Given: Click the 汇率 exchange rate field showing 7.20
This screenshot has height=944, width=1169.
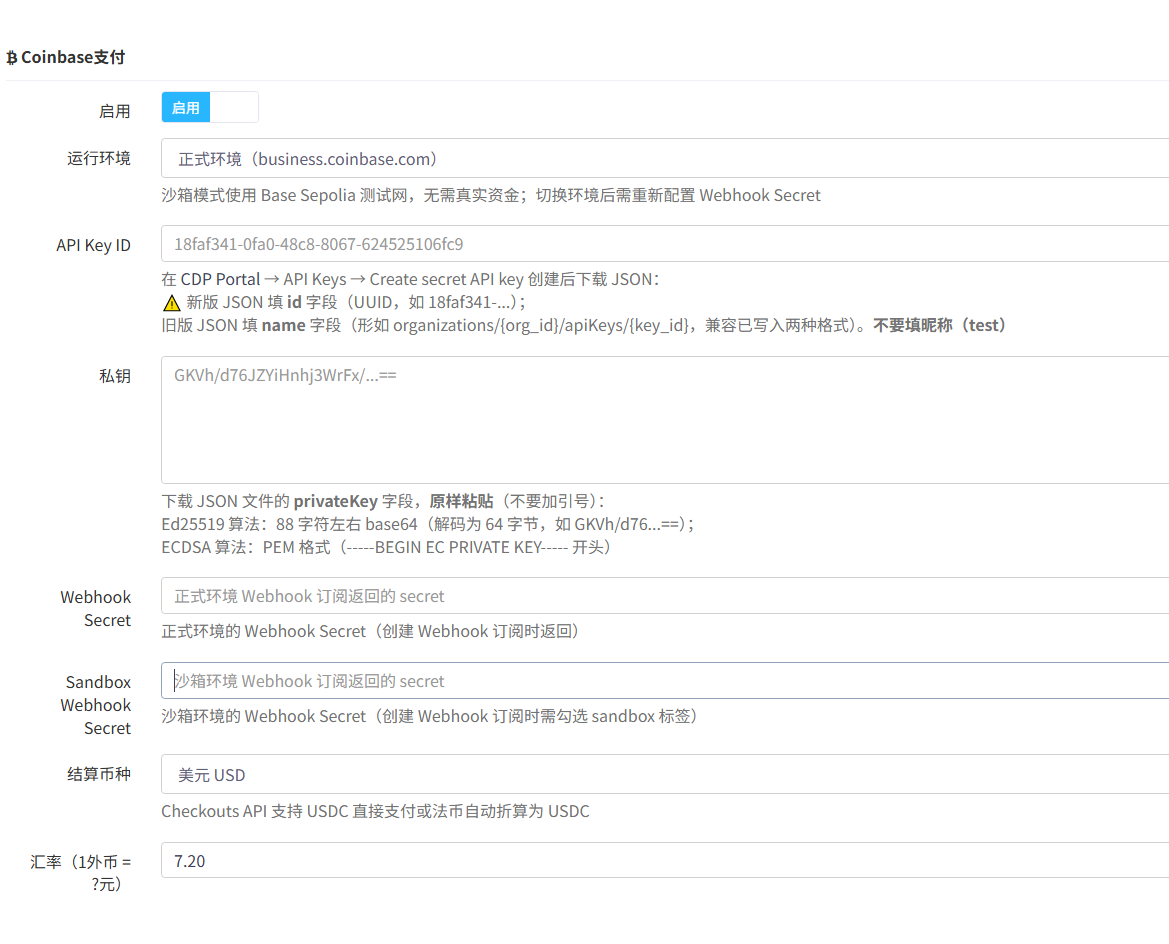Looking at the screenshot, I should [665, 860].
